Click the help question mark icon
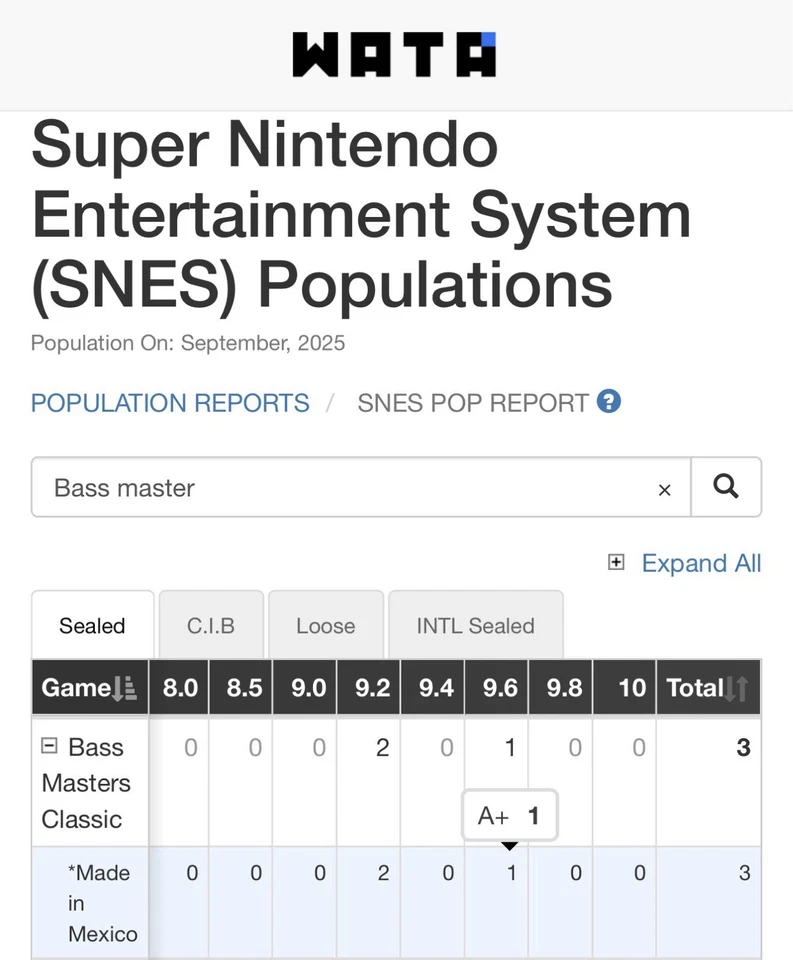 [x=609, y=402]
